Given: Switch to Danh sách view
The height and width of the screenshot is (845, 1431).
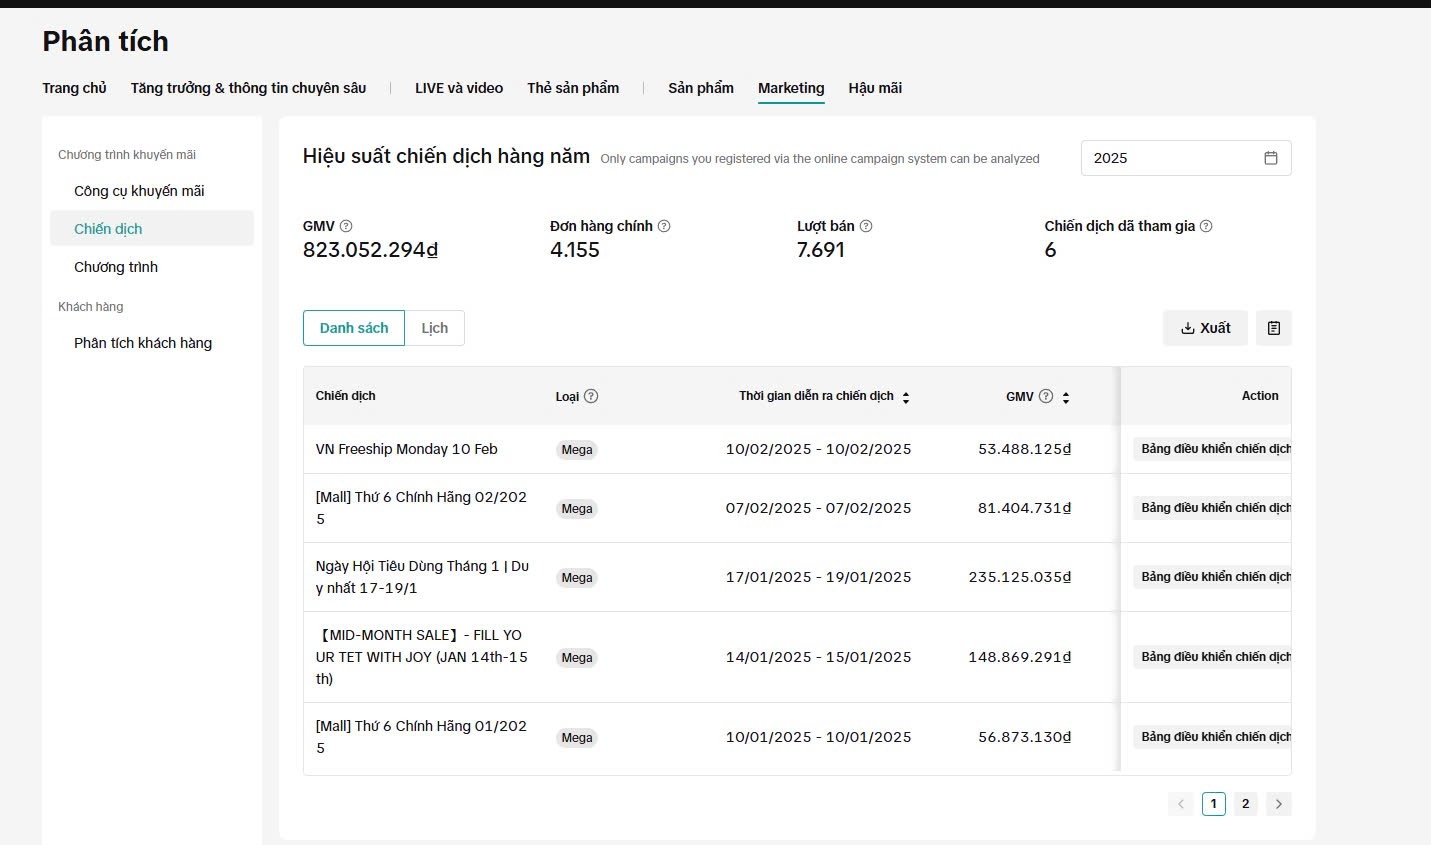Looking at the screenshot, I should click(354, 328).
